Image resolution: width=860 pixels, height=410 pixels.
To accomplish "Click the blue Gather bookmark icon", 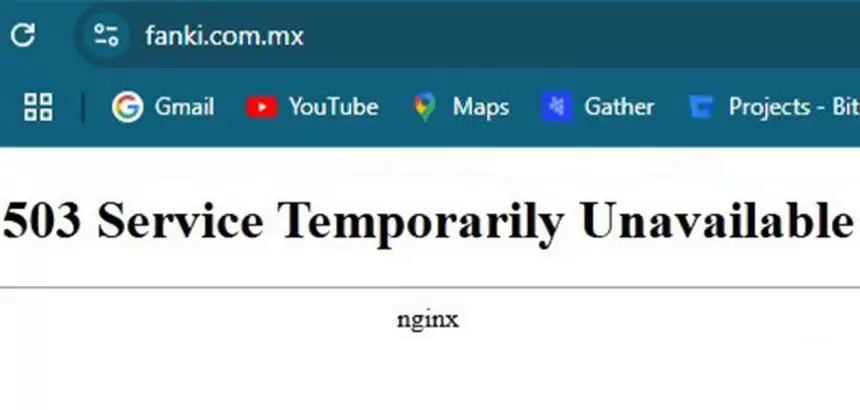I will (557, 106).
